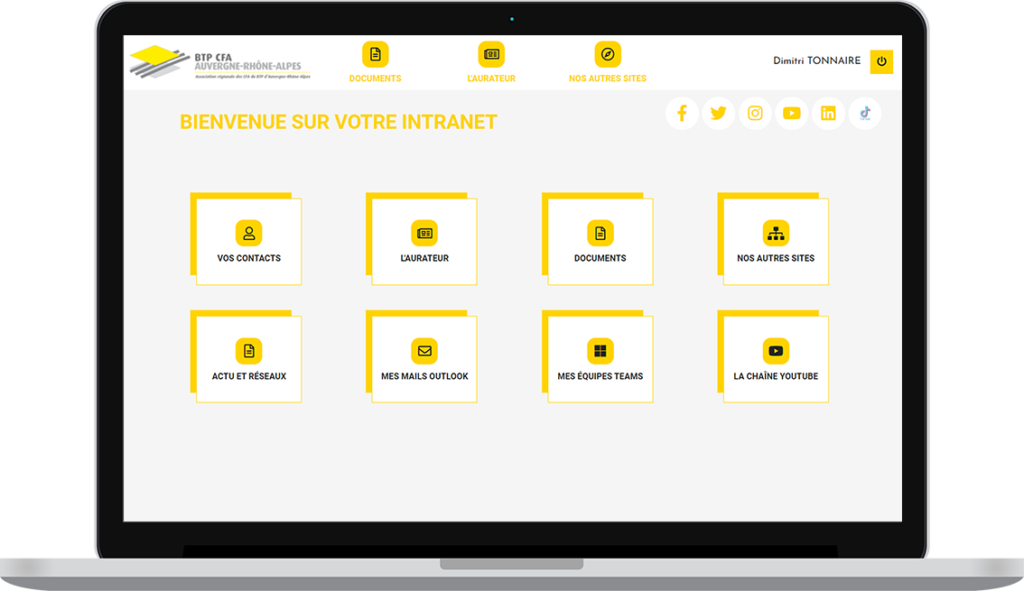Select L'Aurateur in the top navigation
This screenshot has height=591, width=1024.
pyautogui.click(x=491, y=62)
